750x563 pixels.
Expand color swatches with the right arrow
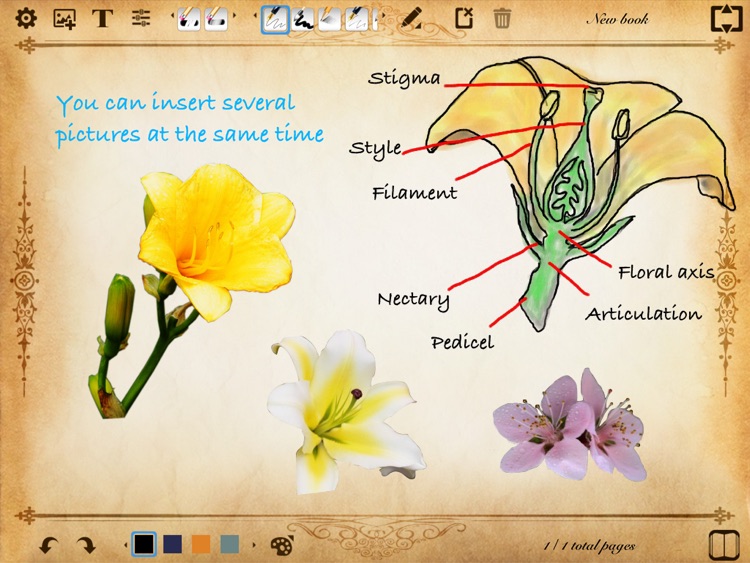click(254, 545)
